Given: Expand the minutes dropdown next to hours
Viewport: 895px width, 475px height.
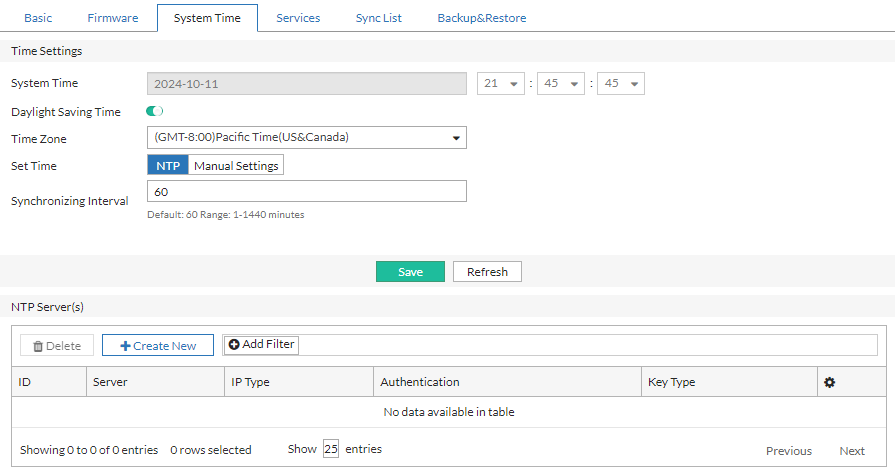Looking at the screenshot, I should (561, 84).
